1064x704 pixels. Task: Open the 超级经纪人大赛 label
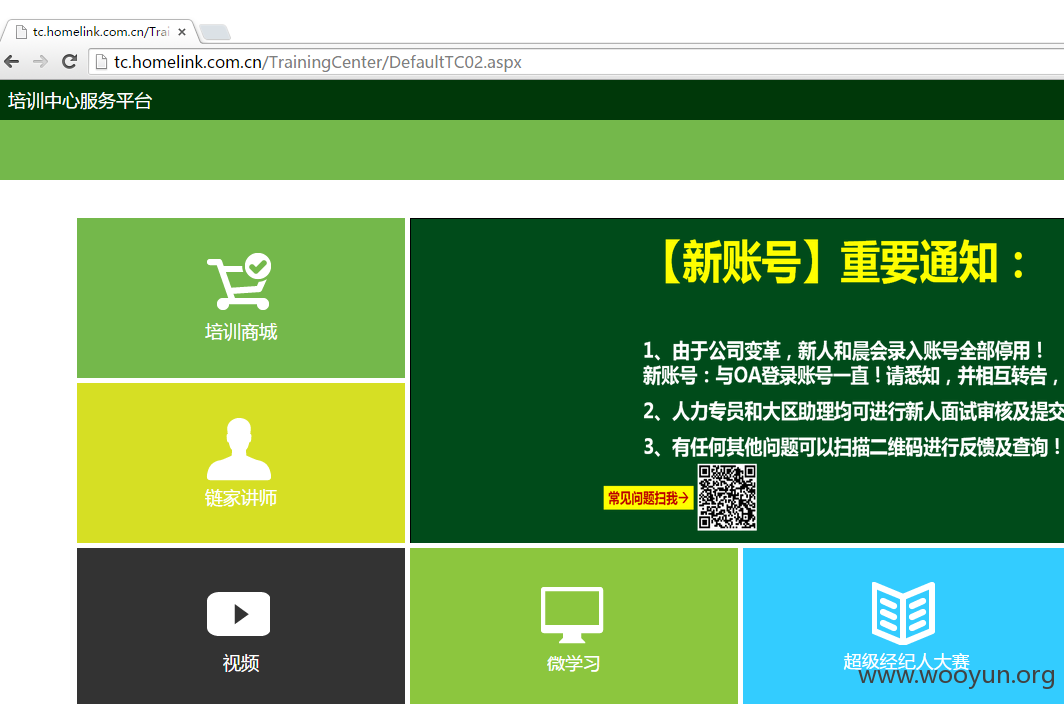[907, 661]
